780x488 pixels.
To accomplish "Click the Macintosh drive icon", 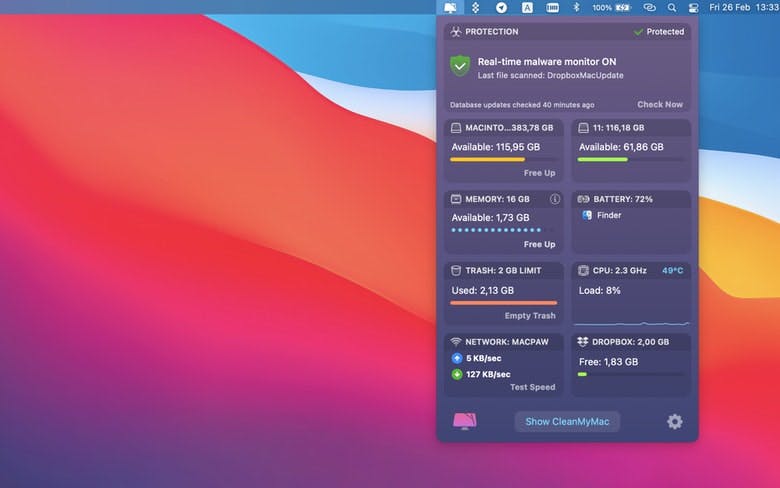I will (456, 128).
